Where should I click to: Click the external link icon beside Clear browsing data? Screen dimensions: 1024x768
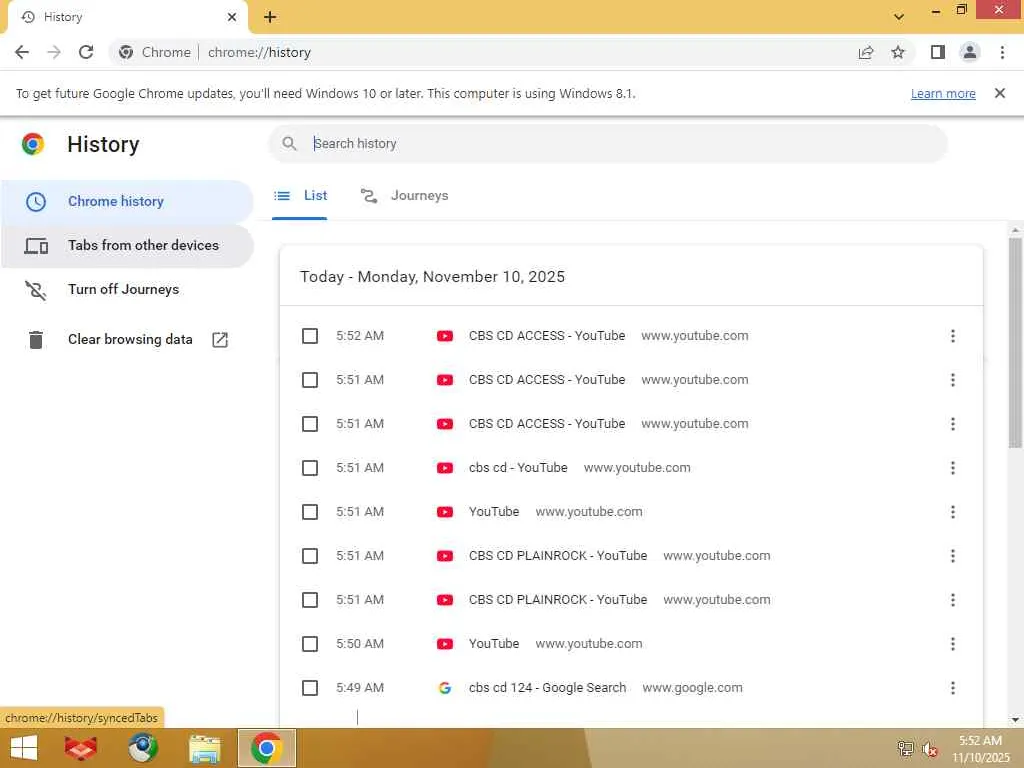click(220, 340)
